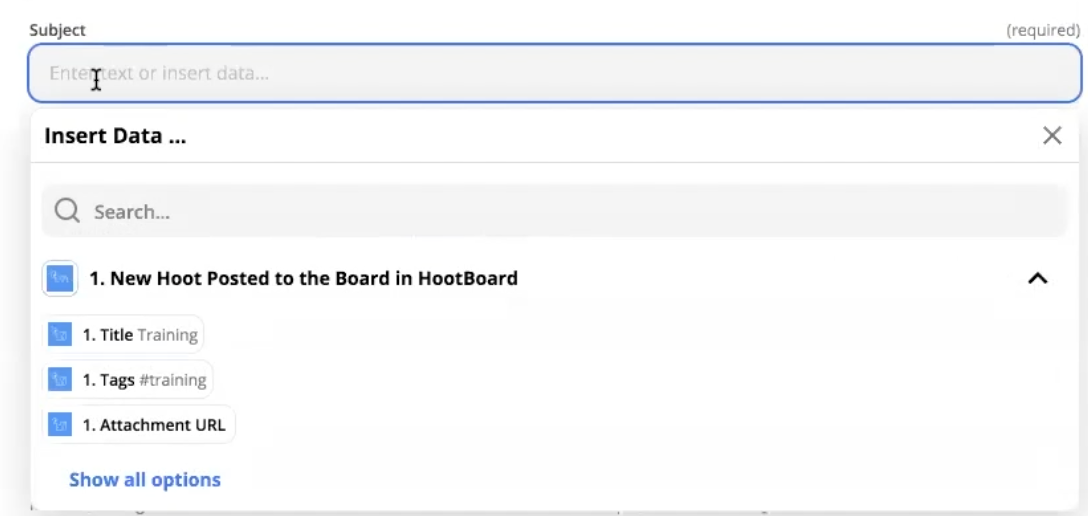Click the '#training' sample value in the Tags pill

coord(172,380)
